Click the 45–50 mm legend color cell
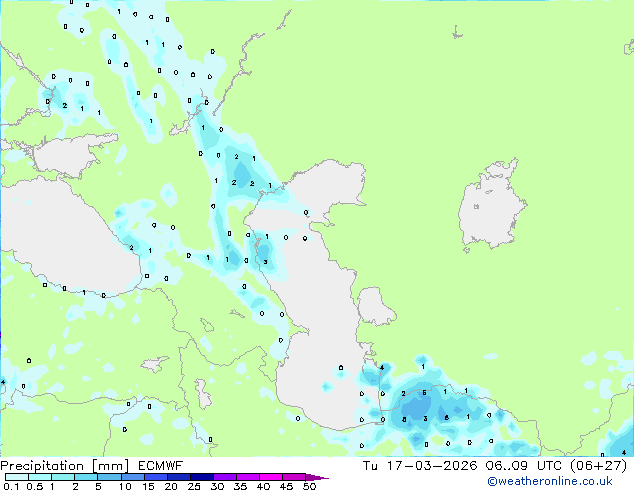 click(294, 477)
